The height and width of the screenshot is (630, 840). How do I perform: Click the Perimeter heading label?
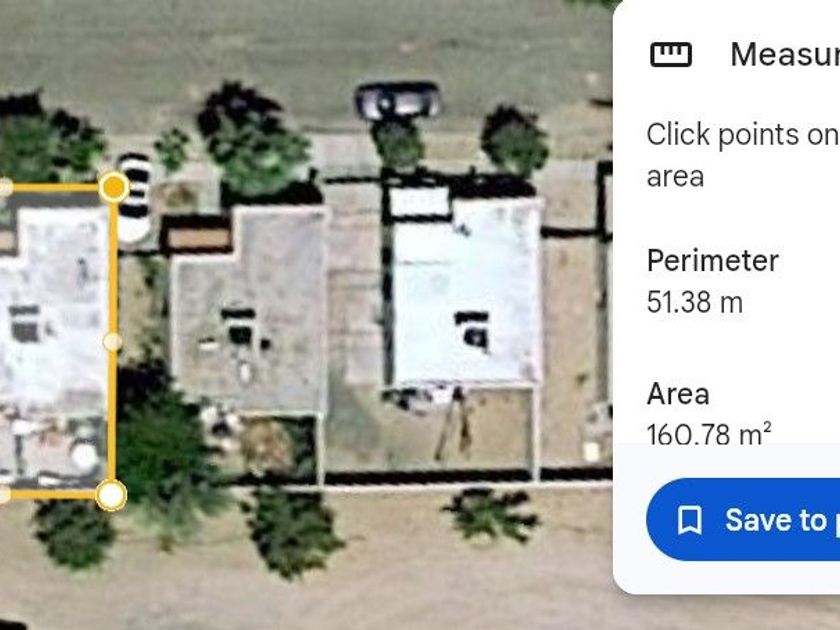[x=712, y=261]
